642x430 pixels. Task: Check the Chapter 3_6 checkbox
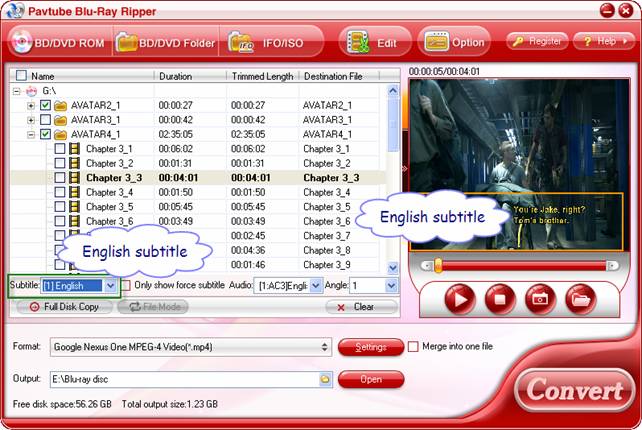click(x=60, y=221)
